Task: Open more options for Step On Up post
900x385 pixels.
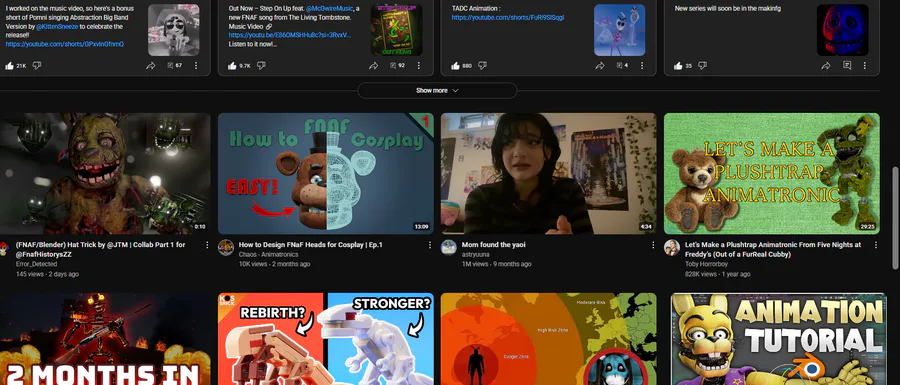Action: coord(418,66)
